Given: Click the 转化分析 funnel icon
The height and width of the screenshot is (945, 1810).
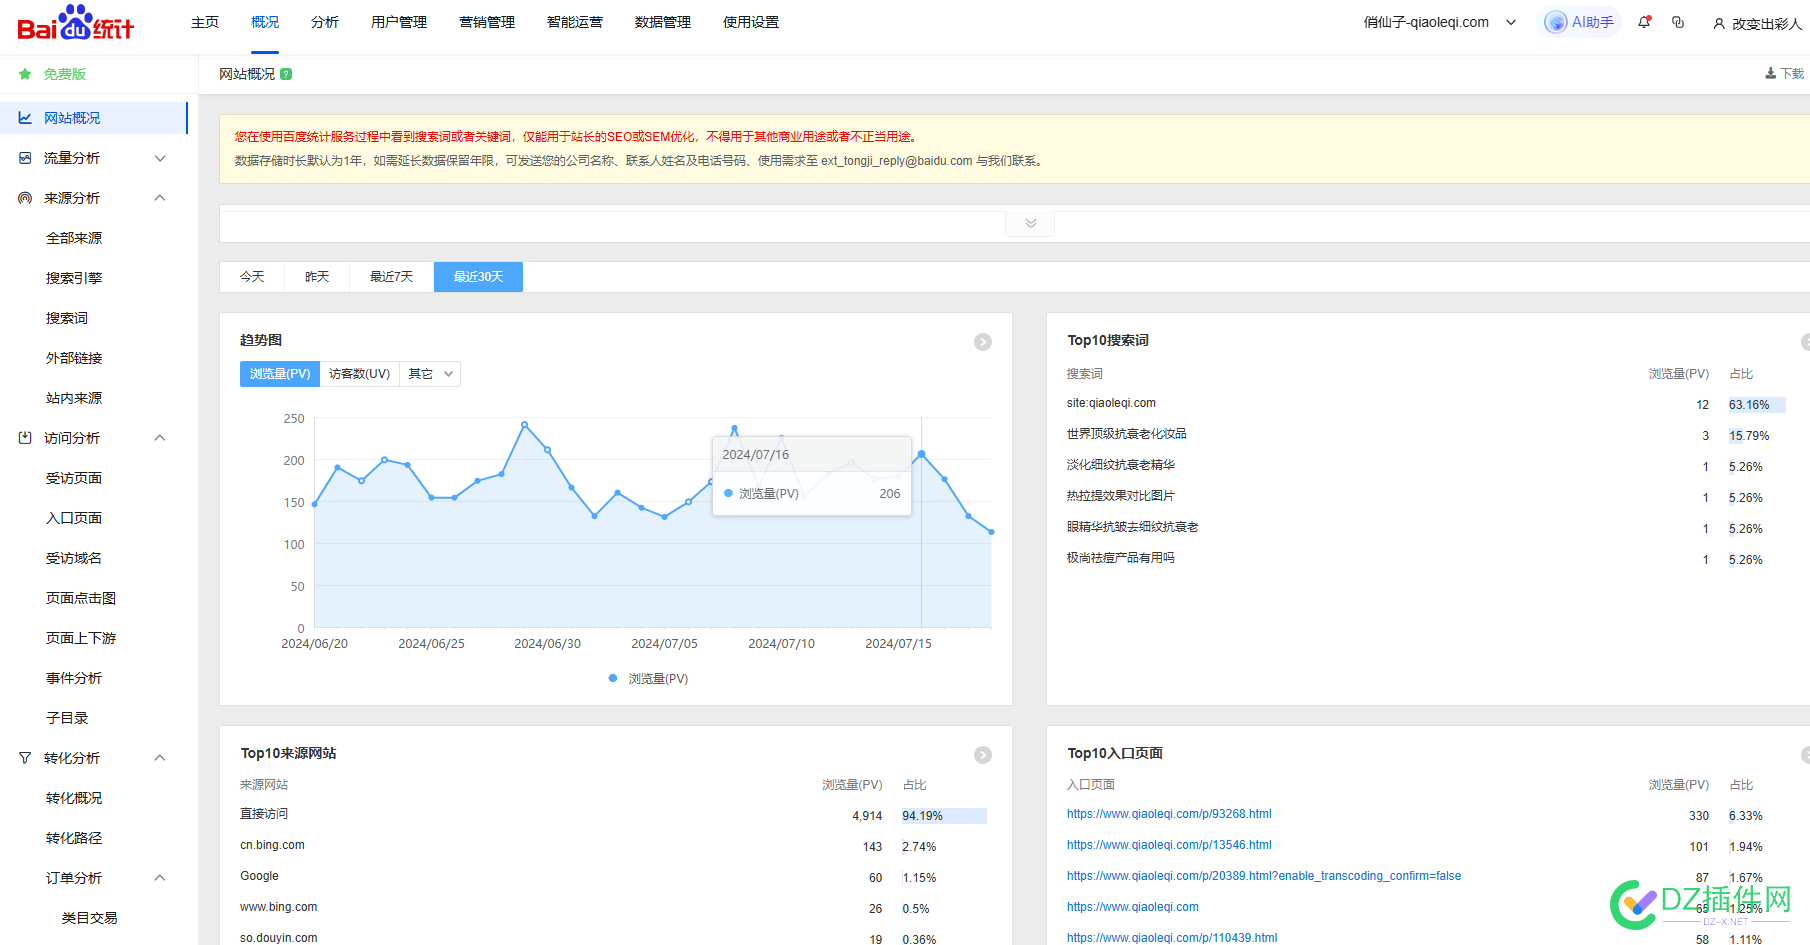Looking at the screenshot, I should click(25, 758).
